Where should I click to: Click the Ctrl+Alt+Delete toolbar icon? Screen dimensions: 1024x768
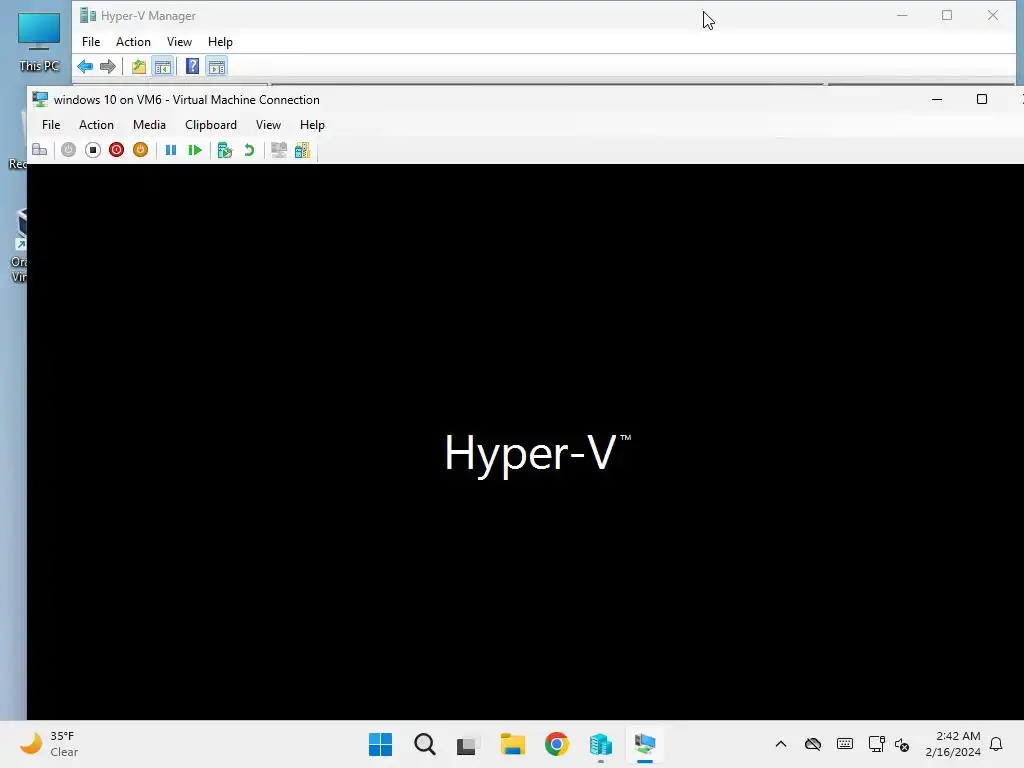click(39, 150)
